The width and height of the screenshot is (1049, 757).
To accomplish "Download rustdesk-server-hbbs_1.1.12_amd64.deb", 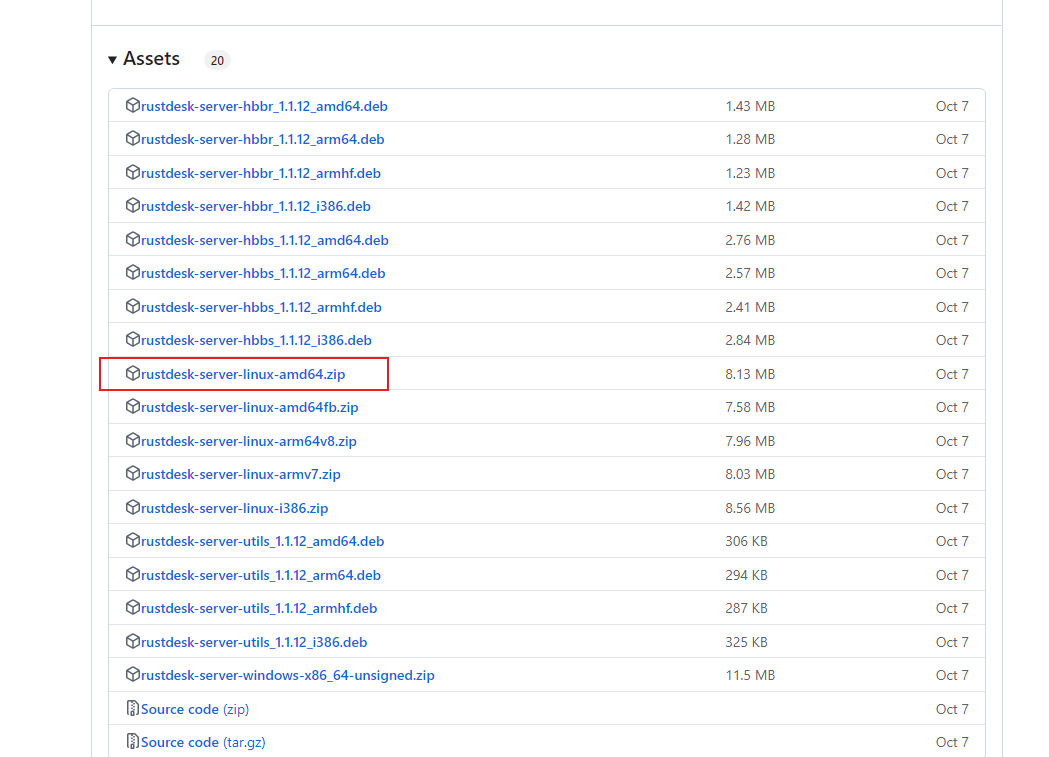I will click(x=264, y=240).
